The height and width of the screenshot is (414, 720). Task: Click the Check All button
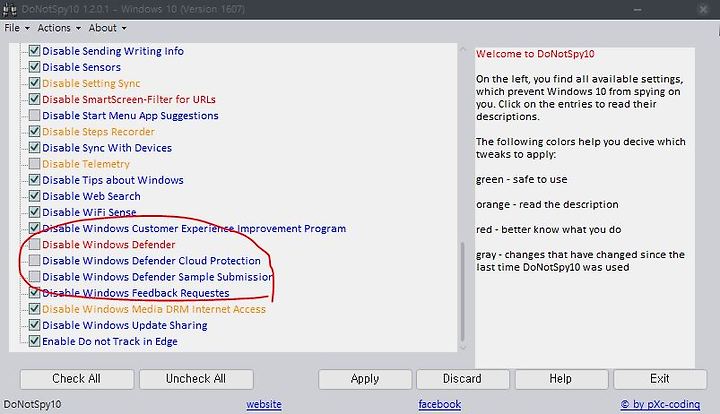pyautogui.click(x=77, y=379)
